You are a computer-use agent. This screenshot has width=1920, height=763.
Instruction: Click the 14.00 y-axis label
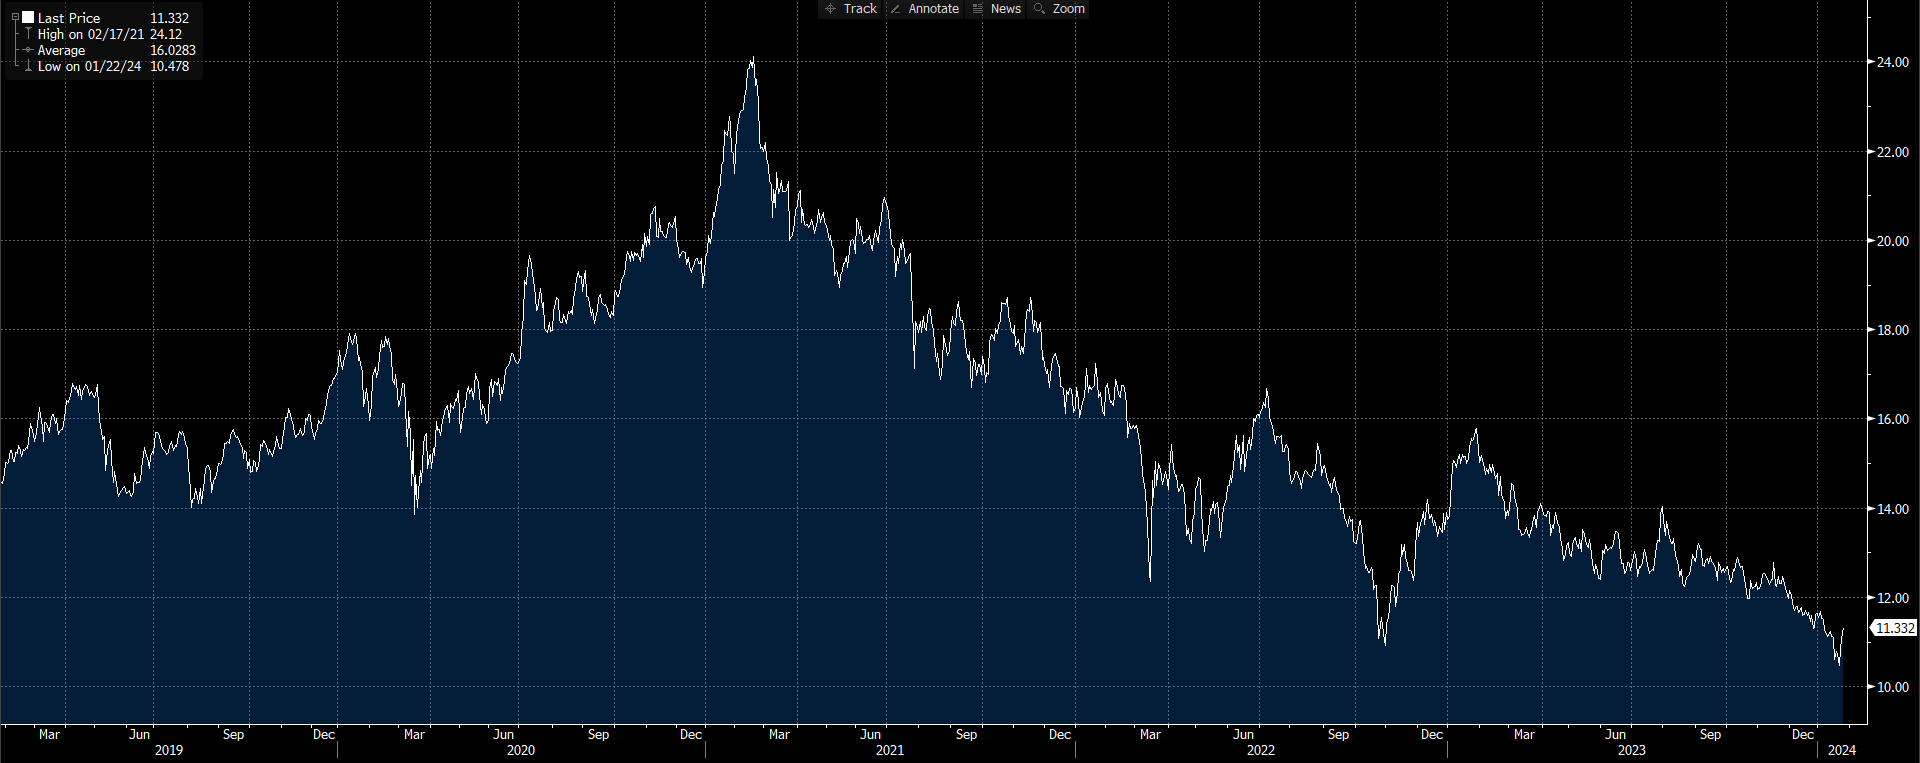pyautogui.click(x=1892, y=509)
